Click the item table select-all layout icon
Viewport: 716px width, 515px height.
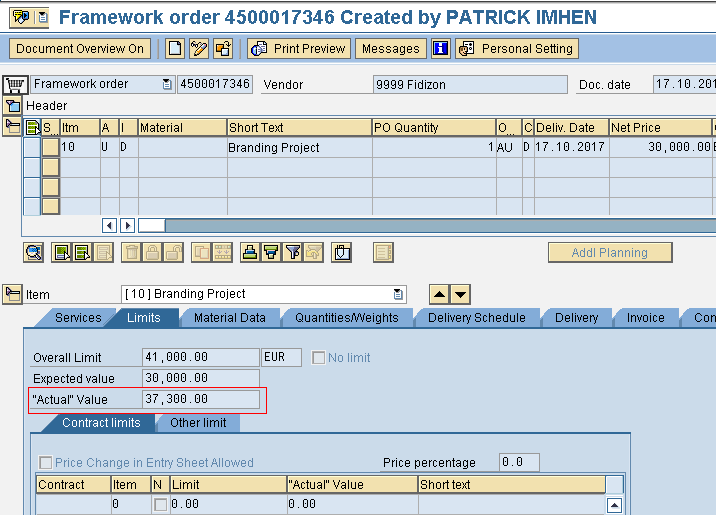pos(32,127)
